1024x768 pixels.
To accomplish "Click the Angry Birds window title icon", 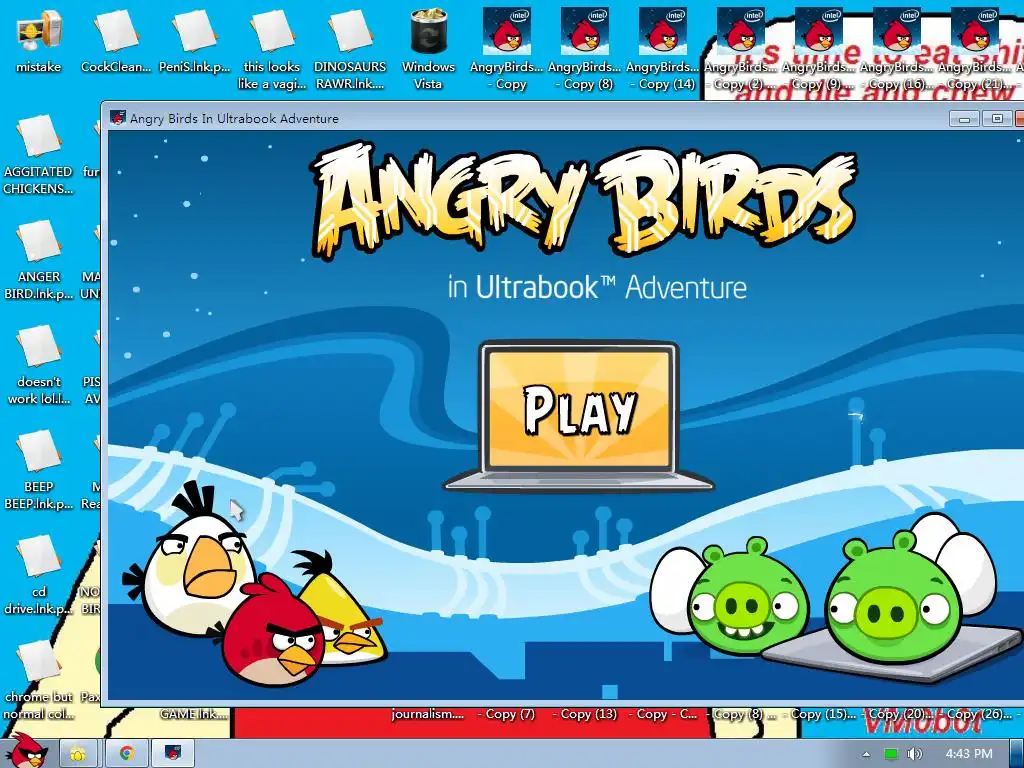I will pyautogui.click(x=118, y=118).
